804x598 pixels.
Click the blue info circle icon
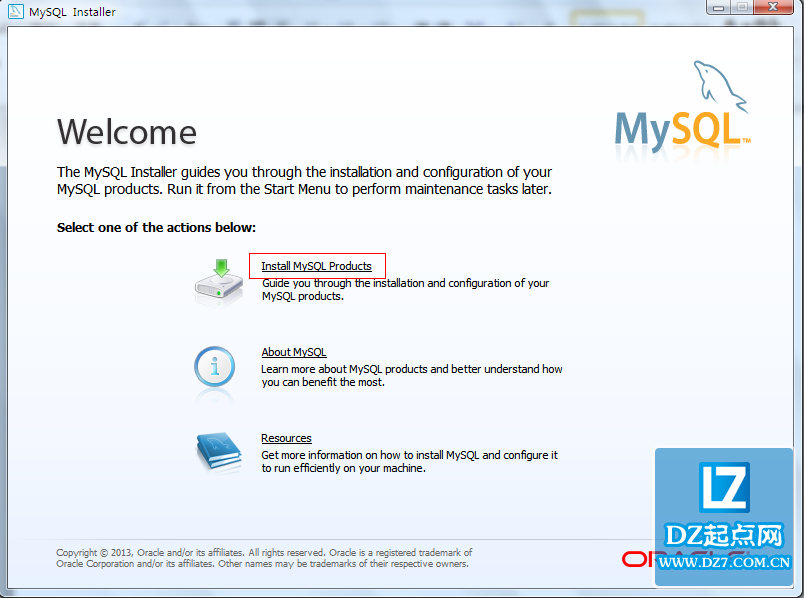[x=214, y=368]
